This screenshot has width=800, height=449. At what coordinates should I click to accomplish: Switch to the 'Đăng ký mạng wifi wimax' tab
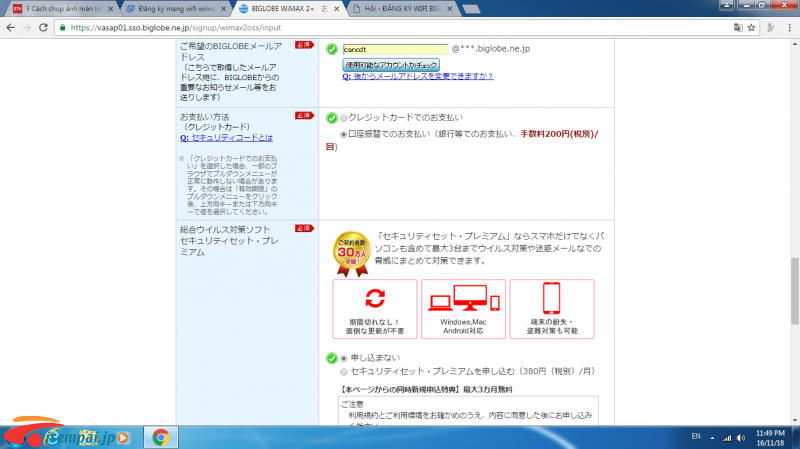click(x=176, y=9)
